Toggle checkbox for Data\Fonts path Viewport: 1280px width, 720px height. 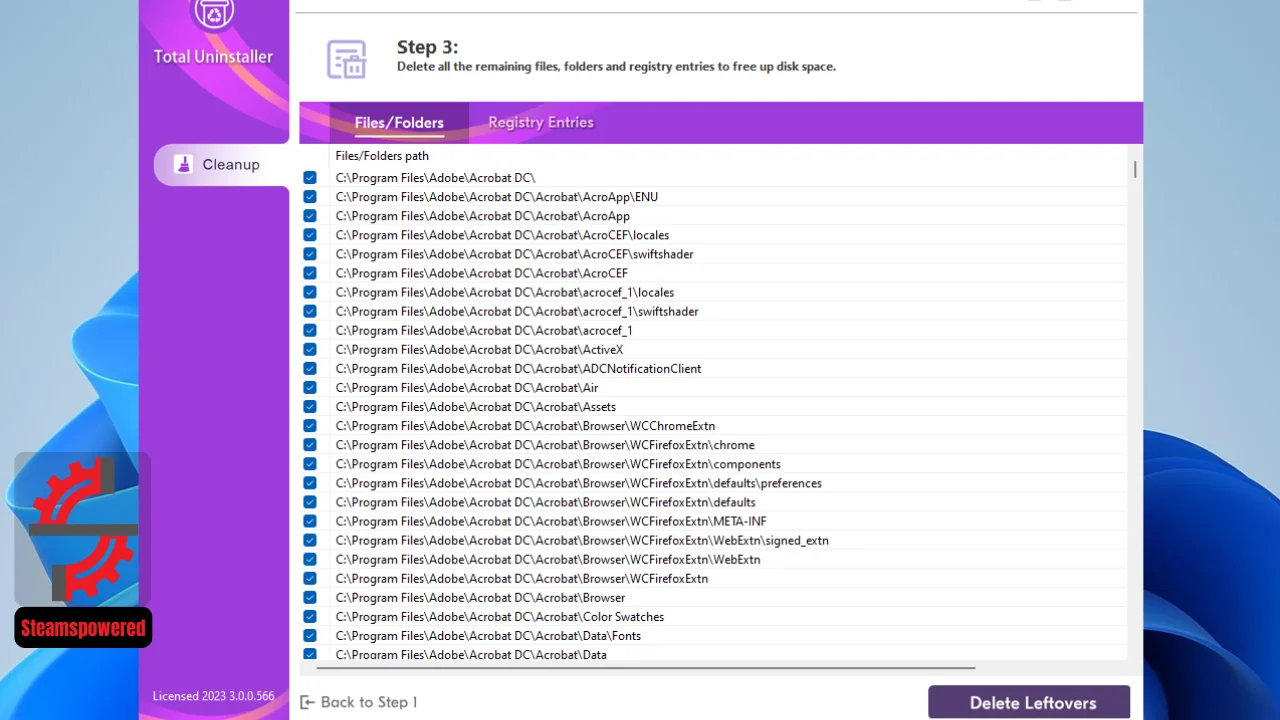click(310, 636)
